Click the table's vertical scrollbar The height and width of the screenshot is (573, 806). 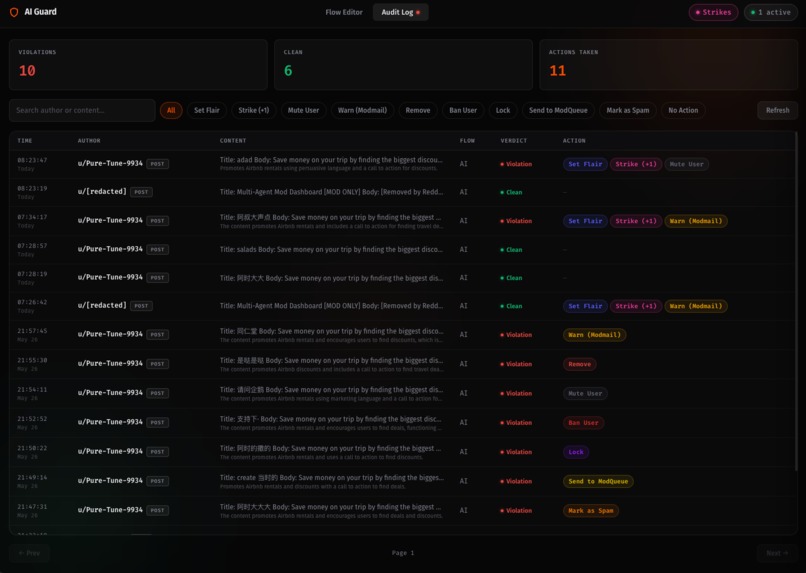[x=795, y=303]
